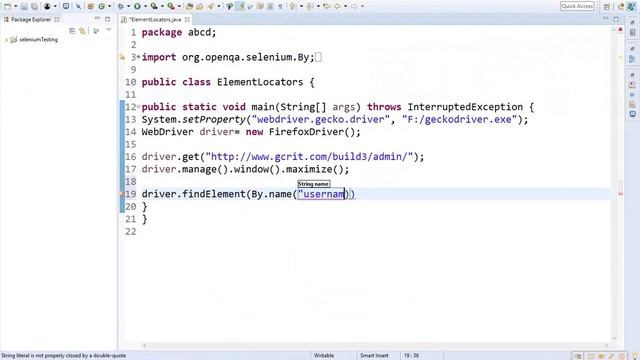Viewport: 640px width, 360px height.
Task: Click the 19 : 36 cursor position indicator
Action: click(x=411, y=356)
